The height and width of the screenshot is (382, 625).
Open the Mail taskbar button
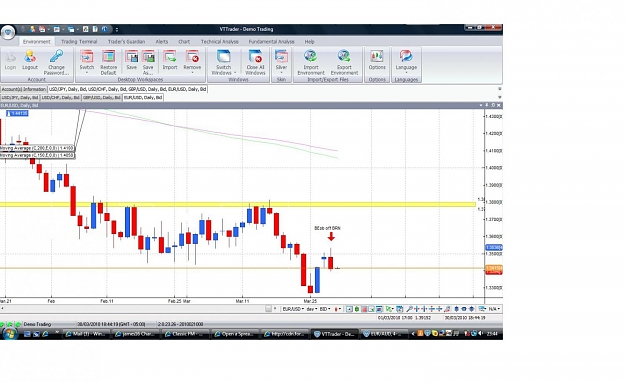click(85, 334)
